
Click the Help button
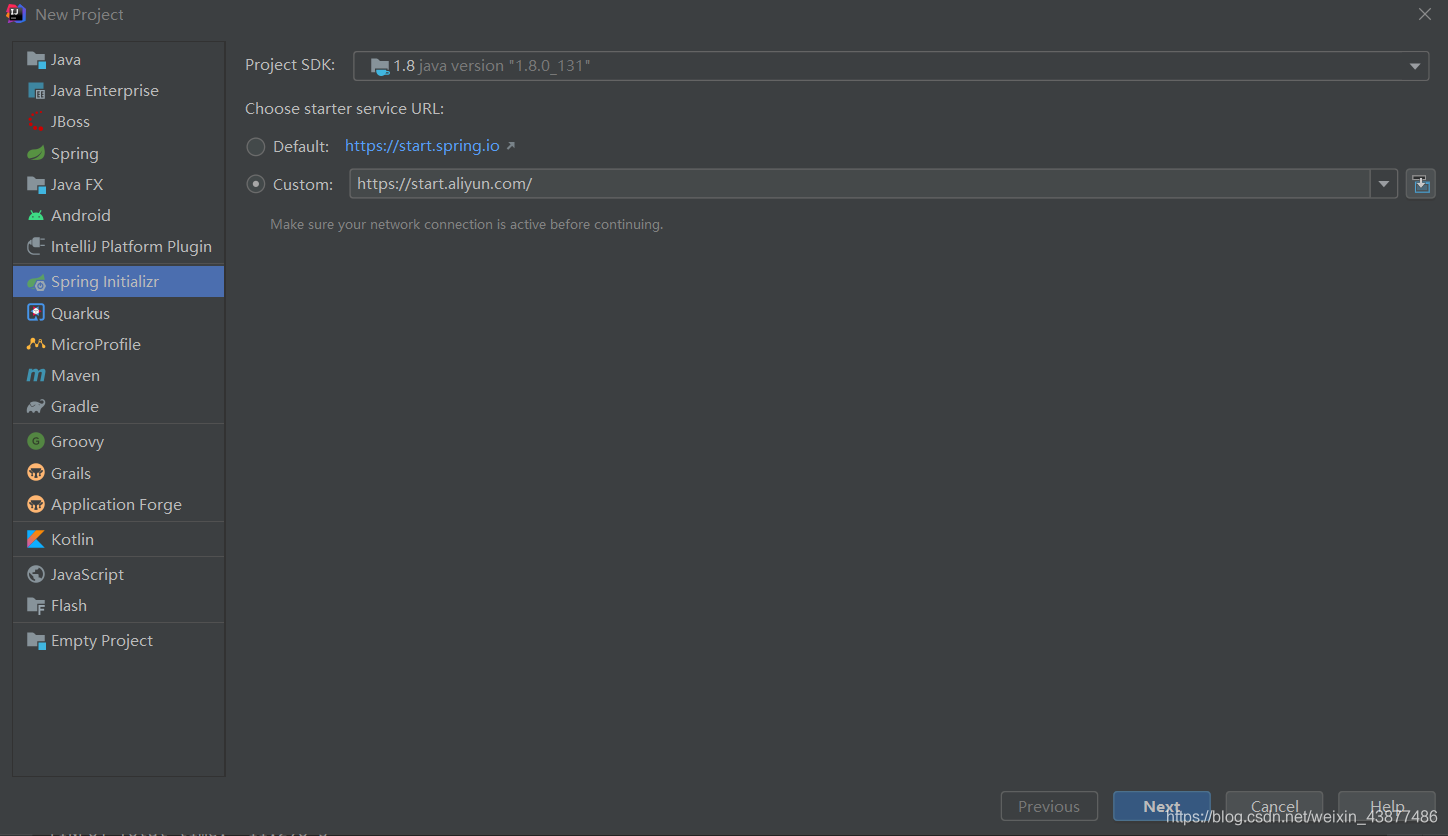click(1386, 806)
